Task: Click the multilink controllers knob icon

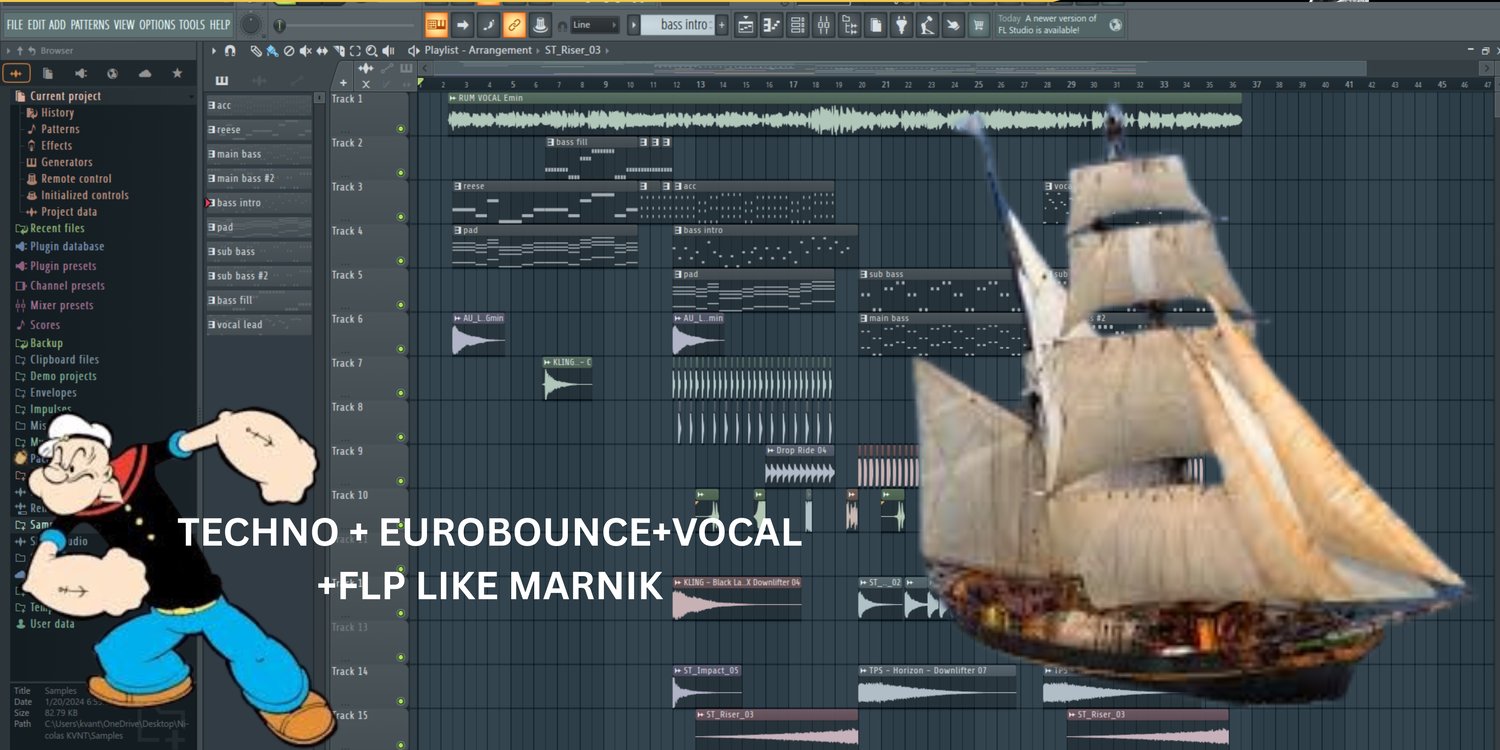Action: 540,25
